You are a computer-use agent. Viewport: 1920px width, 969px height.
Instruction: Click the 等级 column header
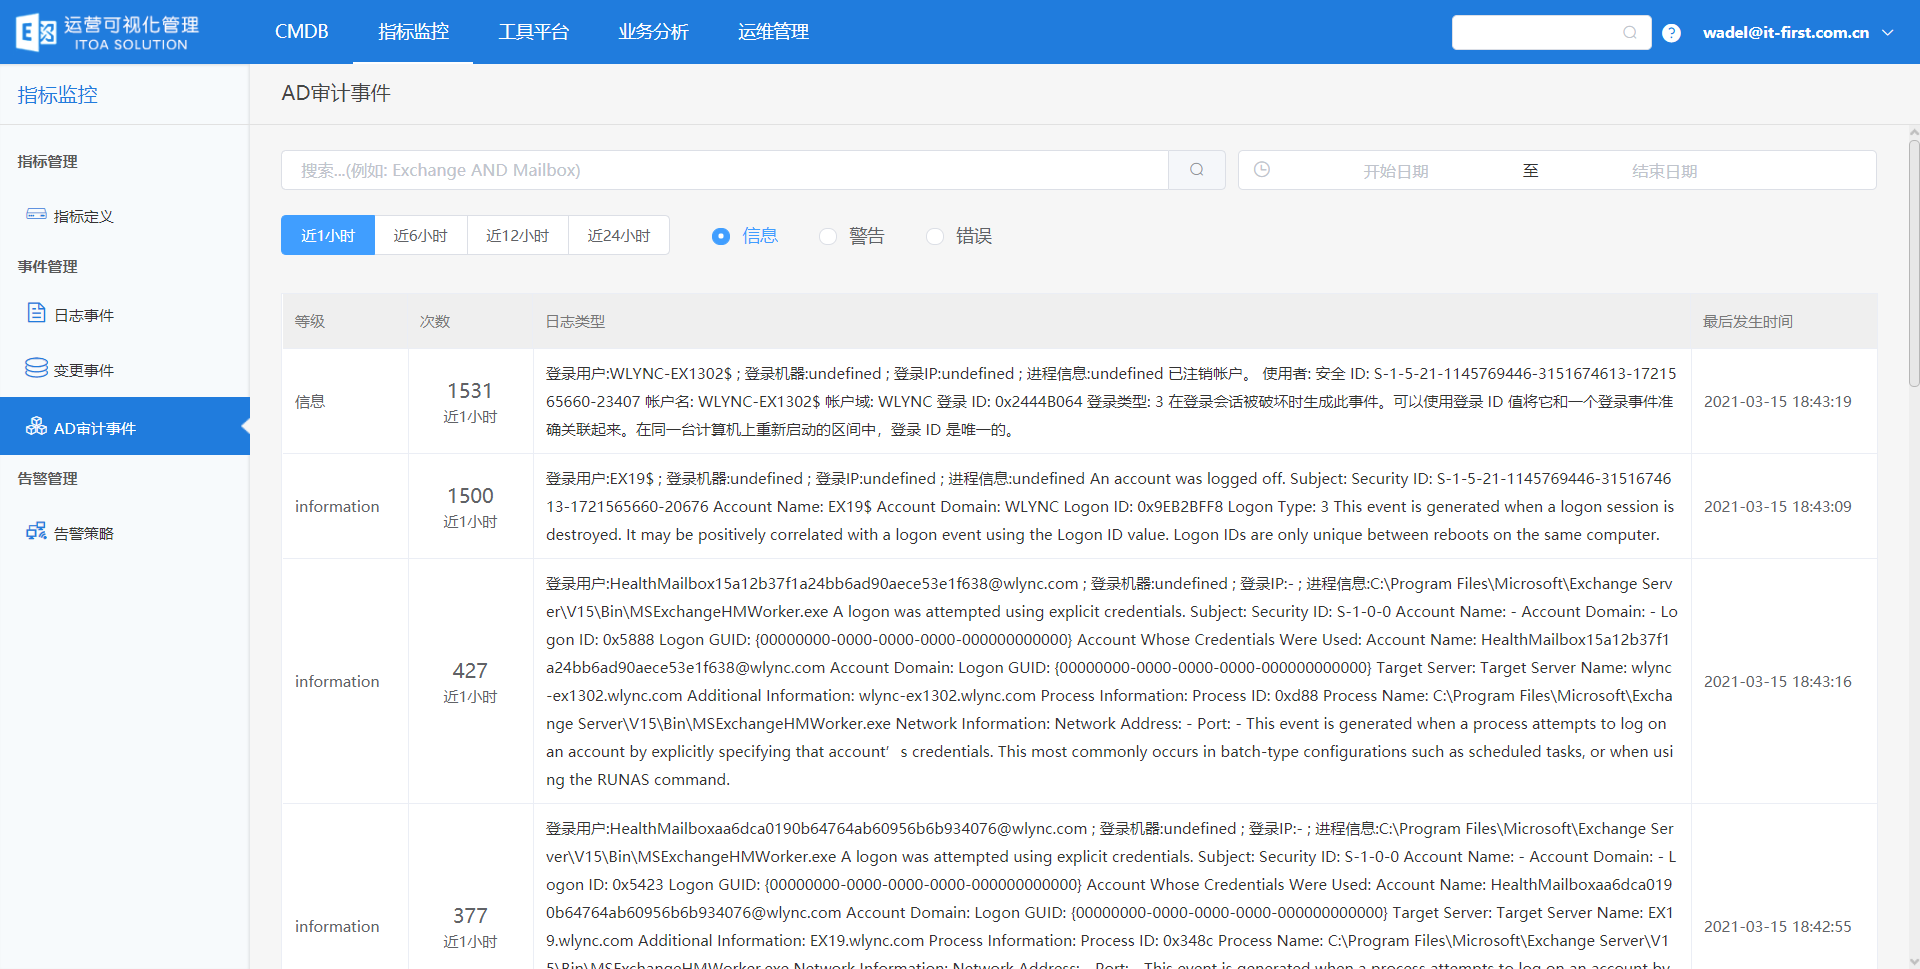pos(310,321)
